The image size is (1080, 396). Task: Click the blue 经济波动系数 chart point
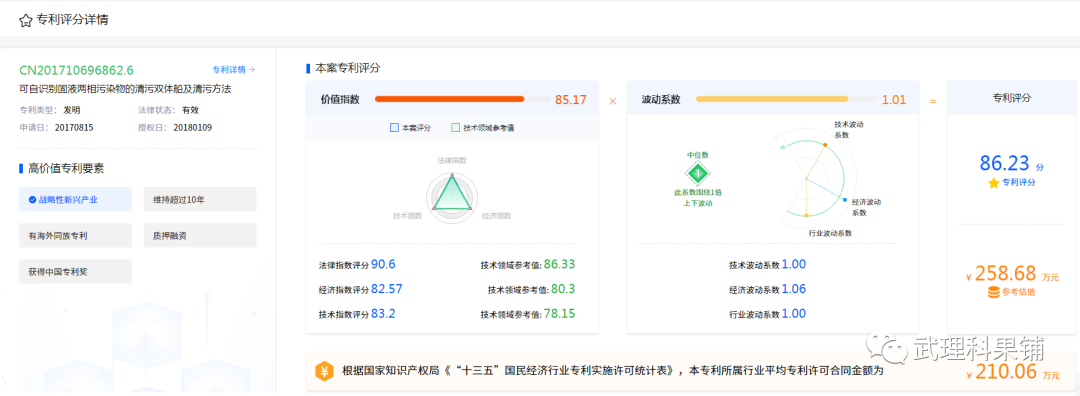coord(845,200)
